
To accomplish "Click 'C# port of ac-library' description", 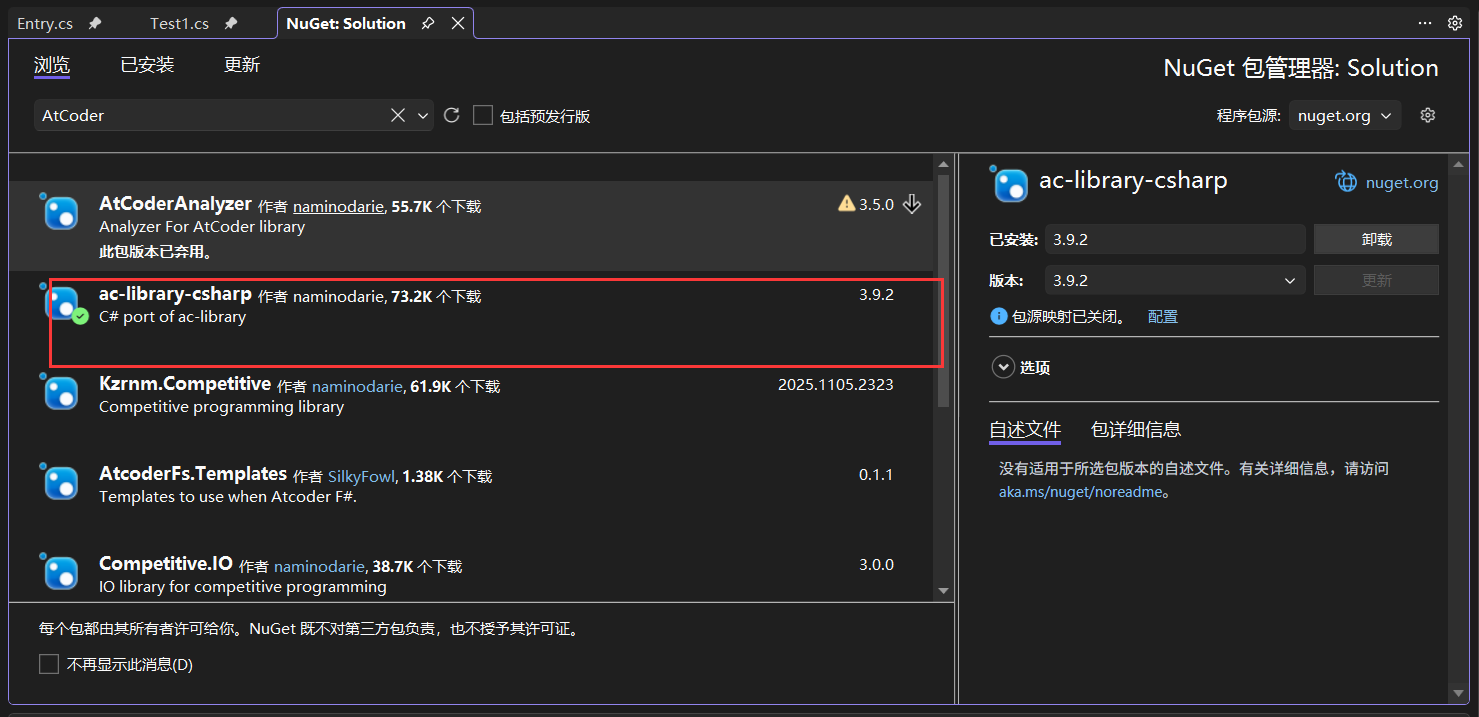I will 172,317.
